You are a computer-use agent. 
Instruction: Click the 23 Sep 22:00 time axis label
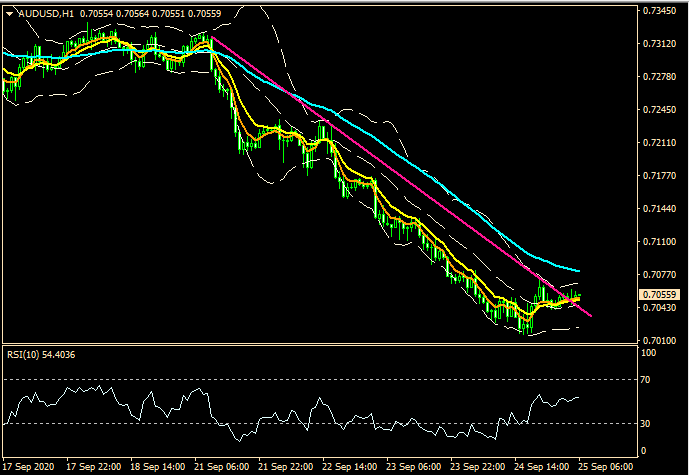pyautogui.click(x=479, y=467)
